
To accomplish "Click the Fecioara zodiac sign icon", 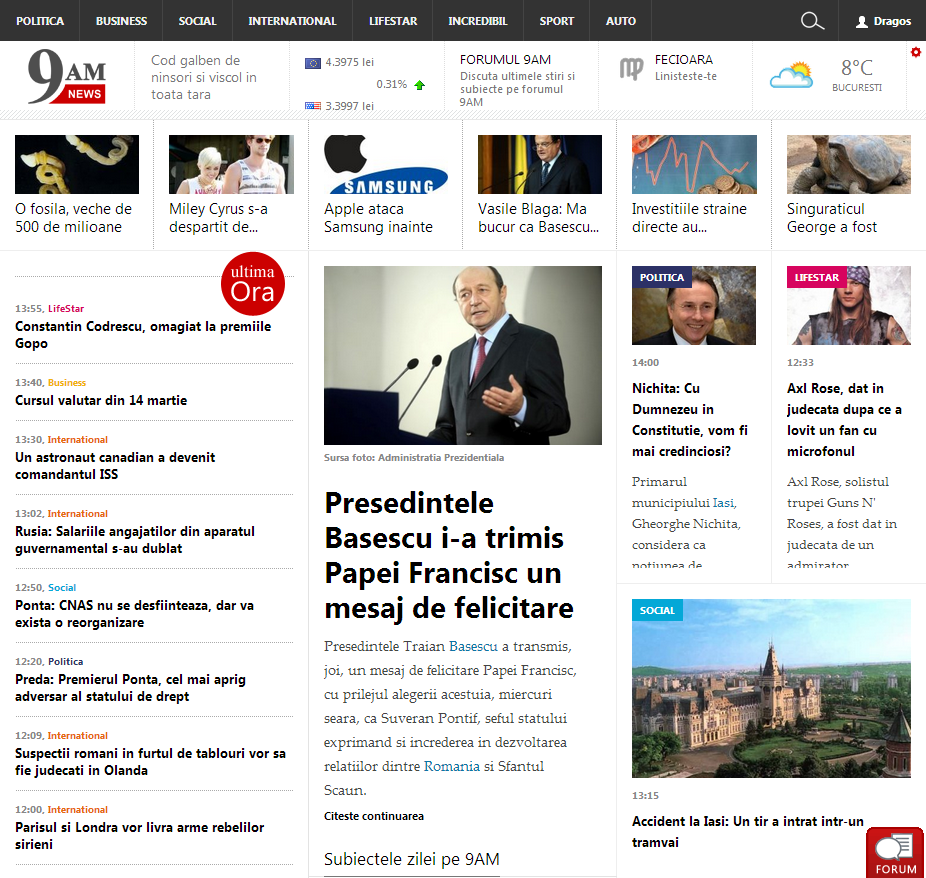I will (631, 69).
